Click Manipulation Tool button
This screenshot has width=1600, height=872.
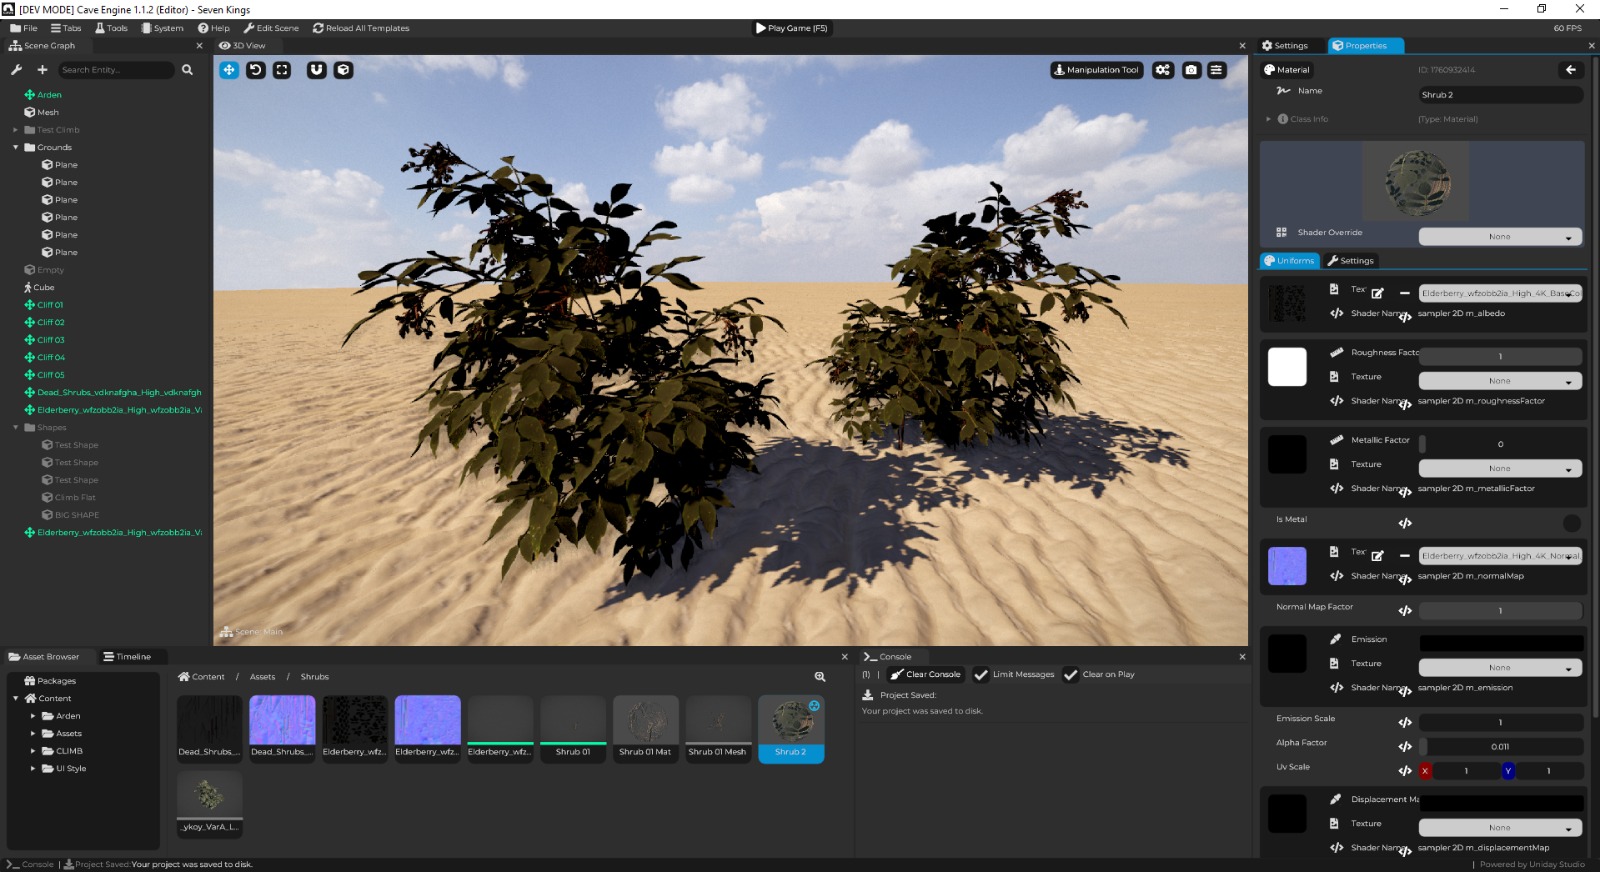pos(1096,70)
